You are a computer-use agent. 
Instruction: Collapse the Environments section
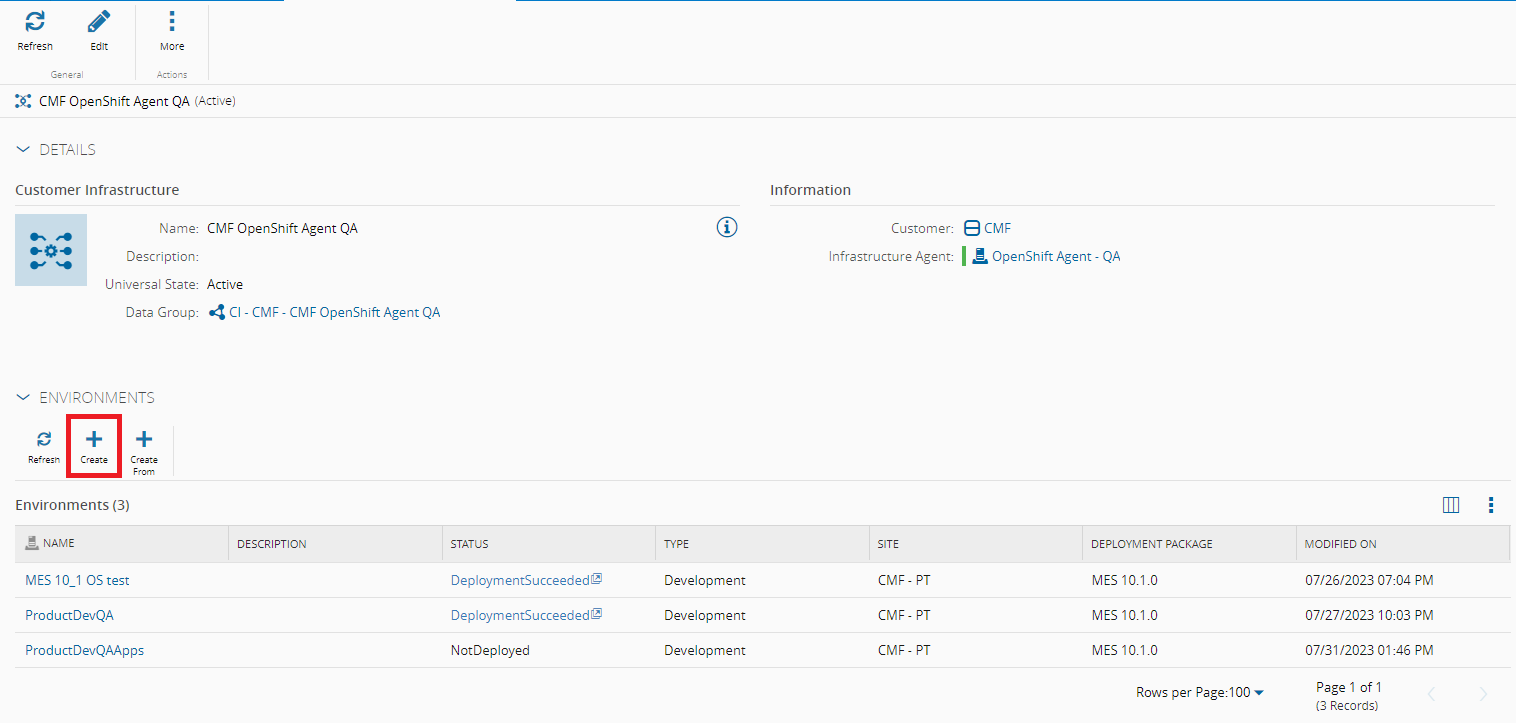tap(24, 398)
